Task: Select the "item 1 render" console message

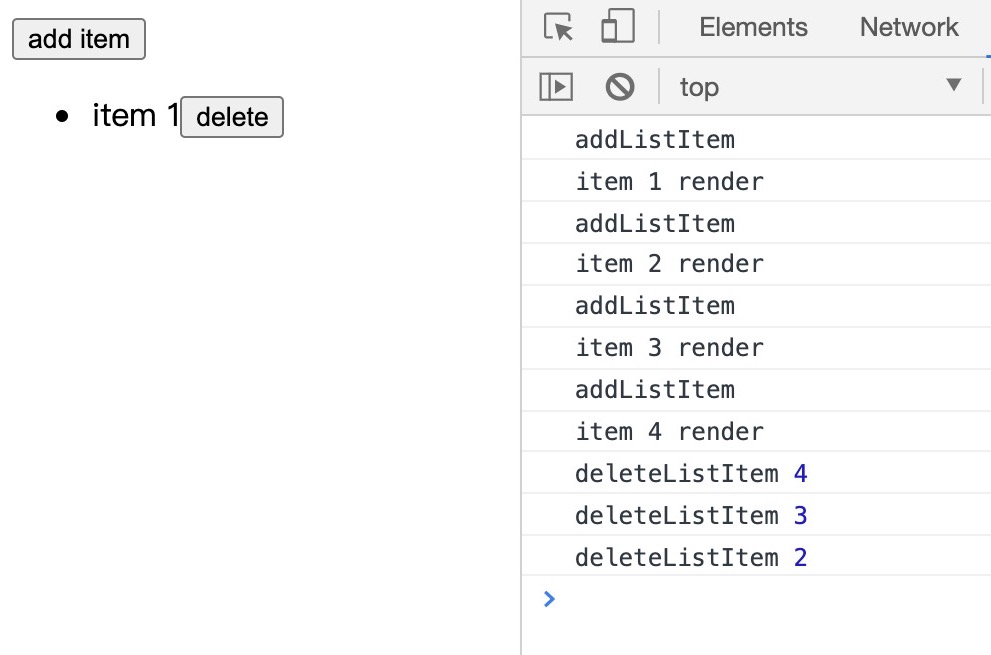Action: point(669,182)
